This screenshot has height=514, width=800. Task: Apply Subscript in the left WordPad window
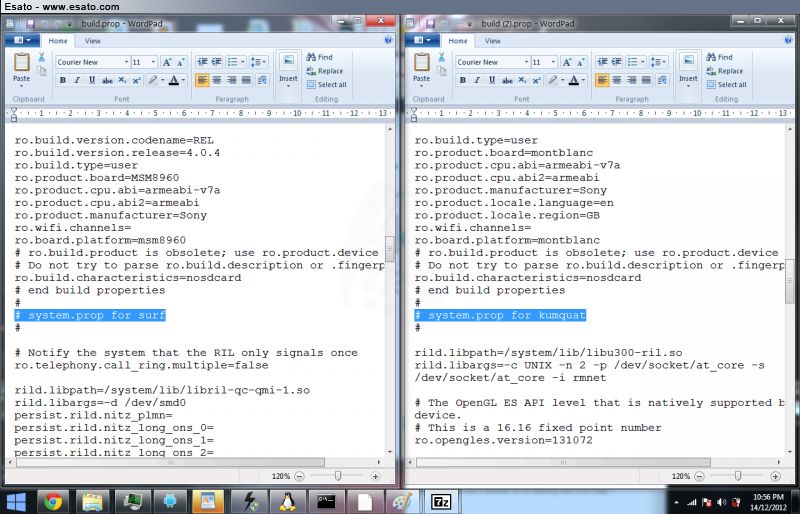click(122, 80)
